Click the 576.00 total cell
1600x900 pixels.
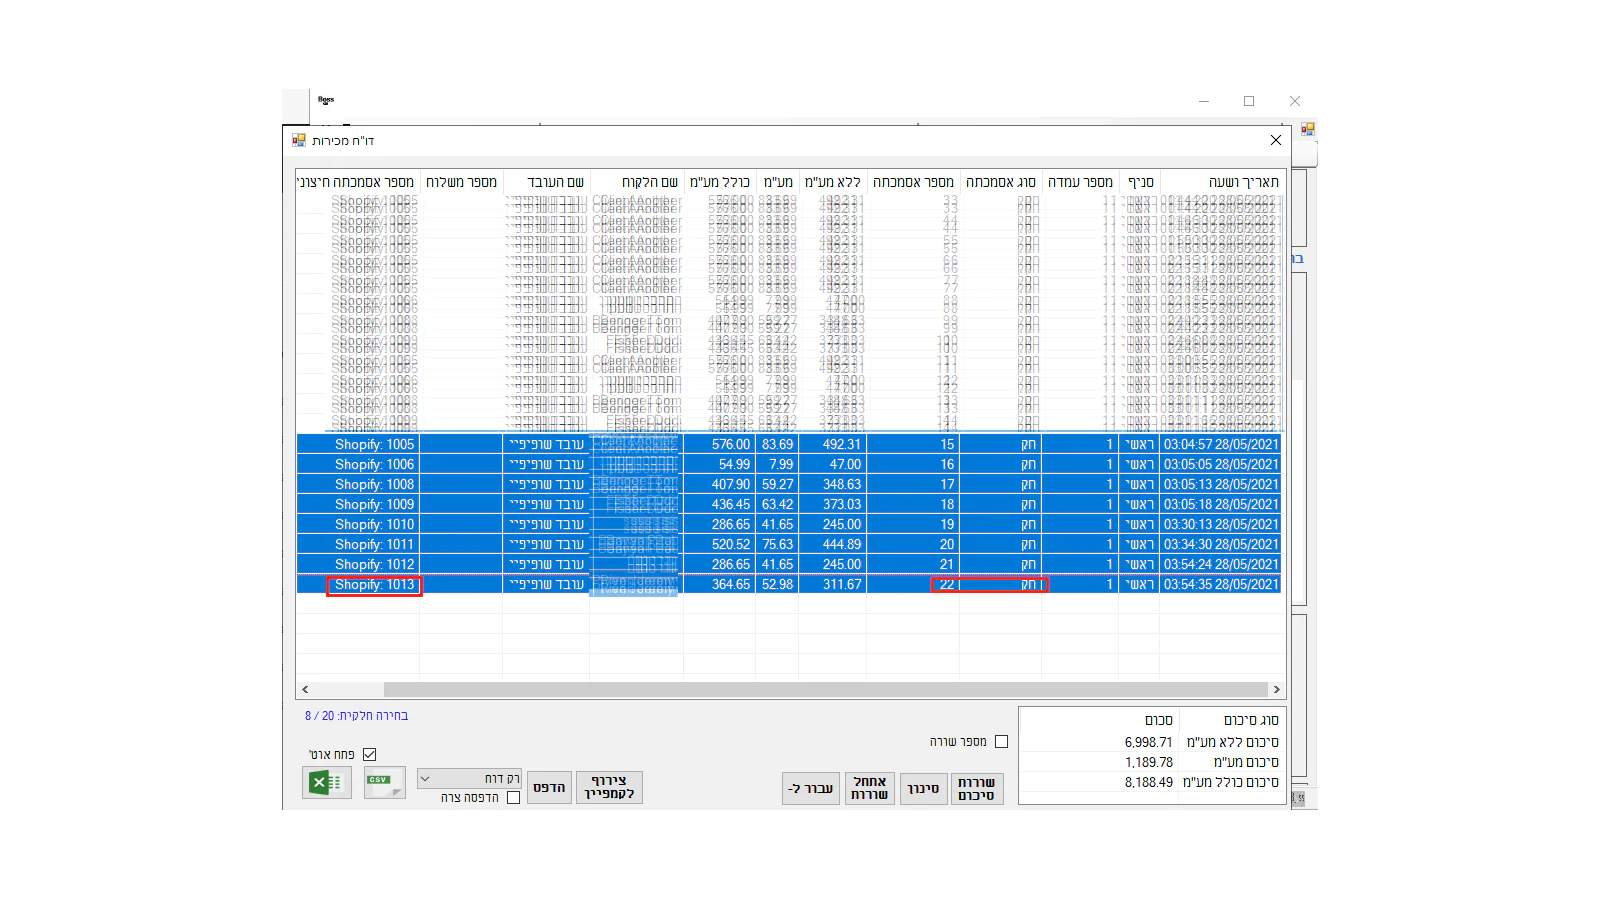[x=720, y=444]
